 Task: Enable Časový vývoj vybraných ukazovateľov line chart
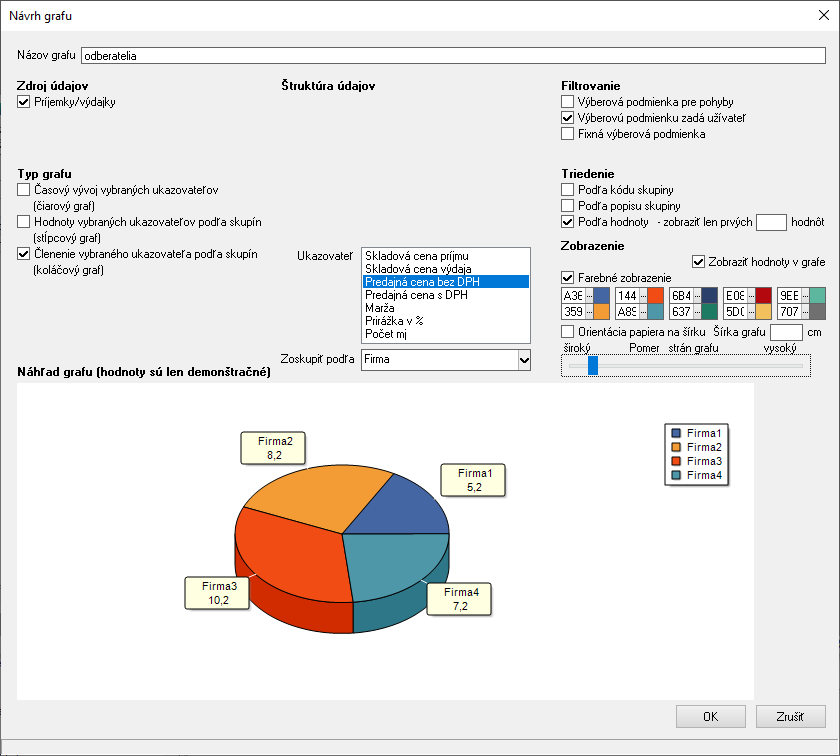(24, 190)
